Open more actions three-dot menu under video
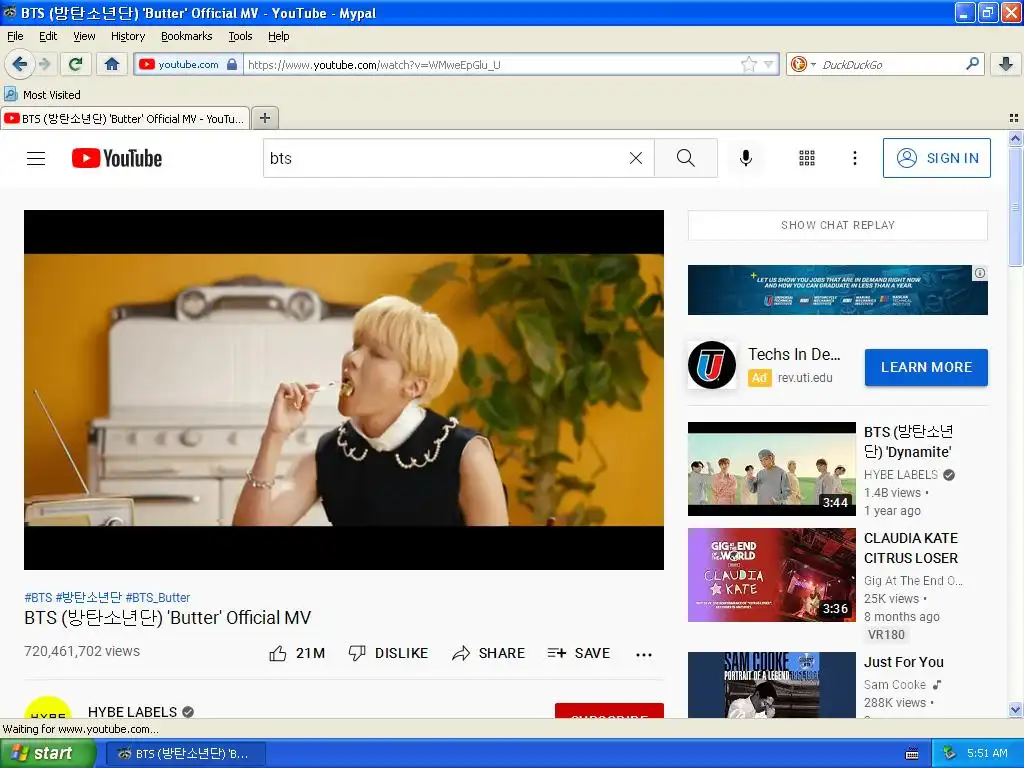Viewport: 1024px width, 768px height. pyautogui.click(x=644, y=654)
